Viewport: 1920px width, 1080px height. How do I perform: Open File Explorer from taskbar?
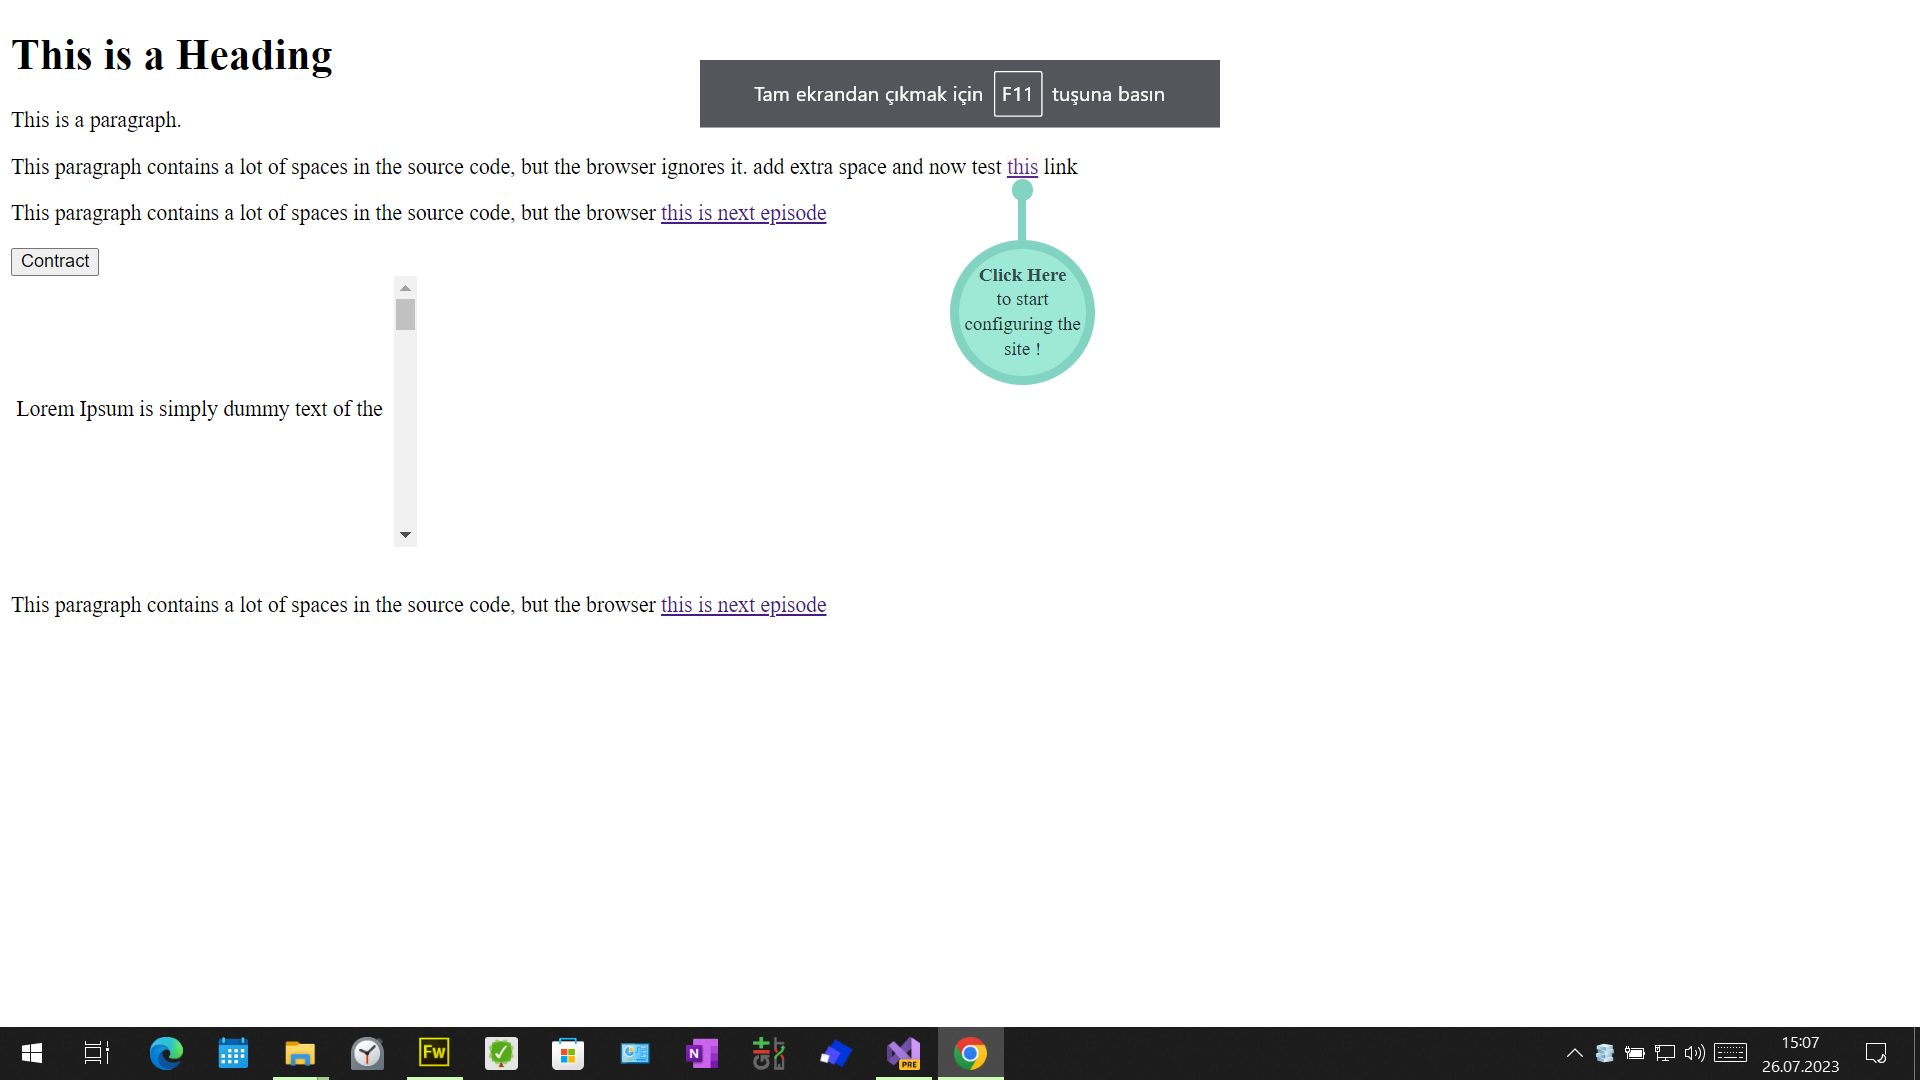pyautogui.click(x=300, y=1053)
